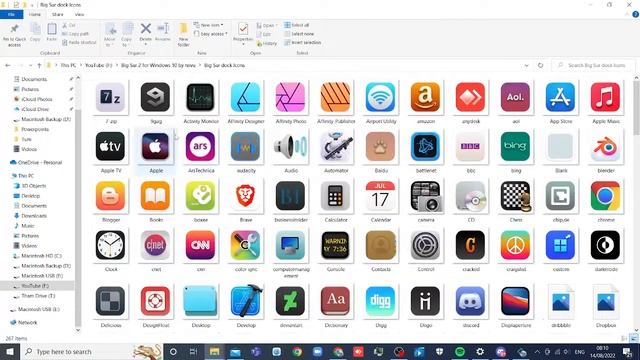Switch to the Home ribbon tab
Screen dimensions: 640x360
[35, 14]
